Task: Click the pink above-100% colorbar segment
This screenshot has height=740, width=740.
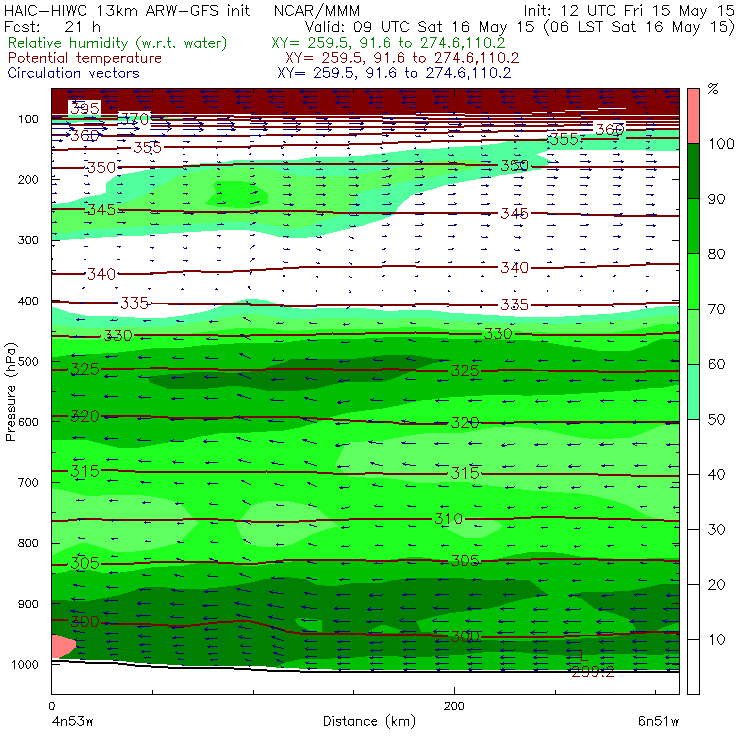Action: click(x=693, y=116)
